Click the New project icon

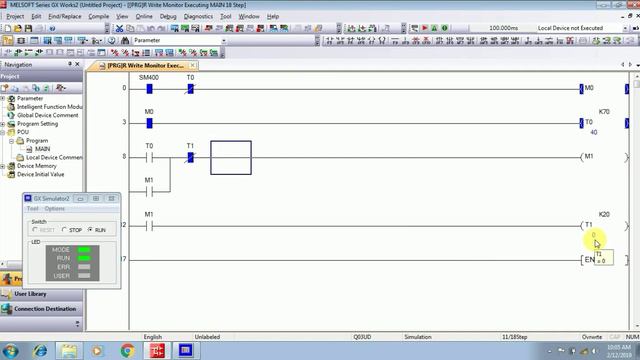click(x=7, y=28)
